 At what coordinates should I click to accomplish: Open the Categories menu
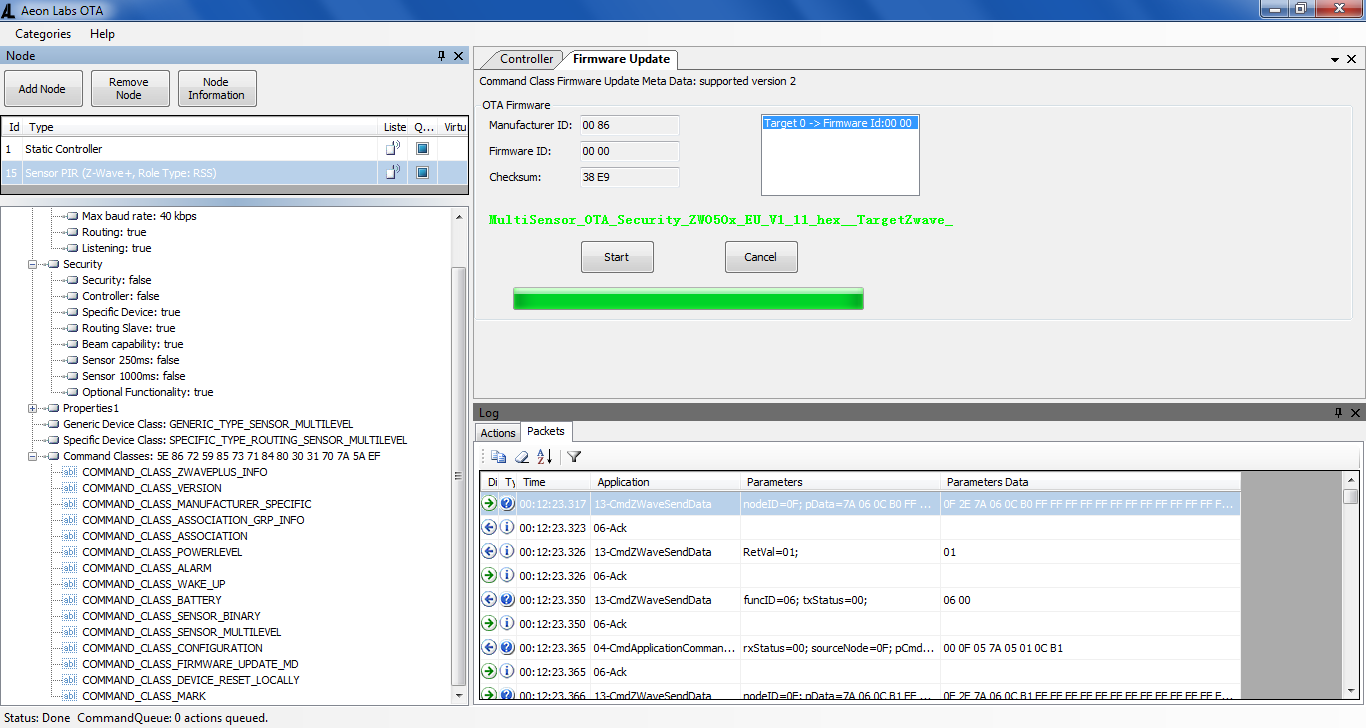click(43, 34)
